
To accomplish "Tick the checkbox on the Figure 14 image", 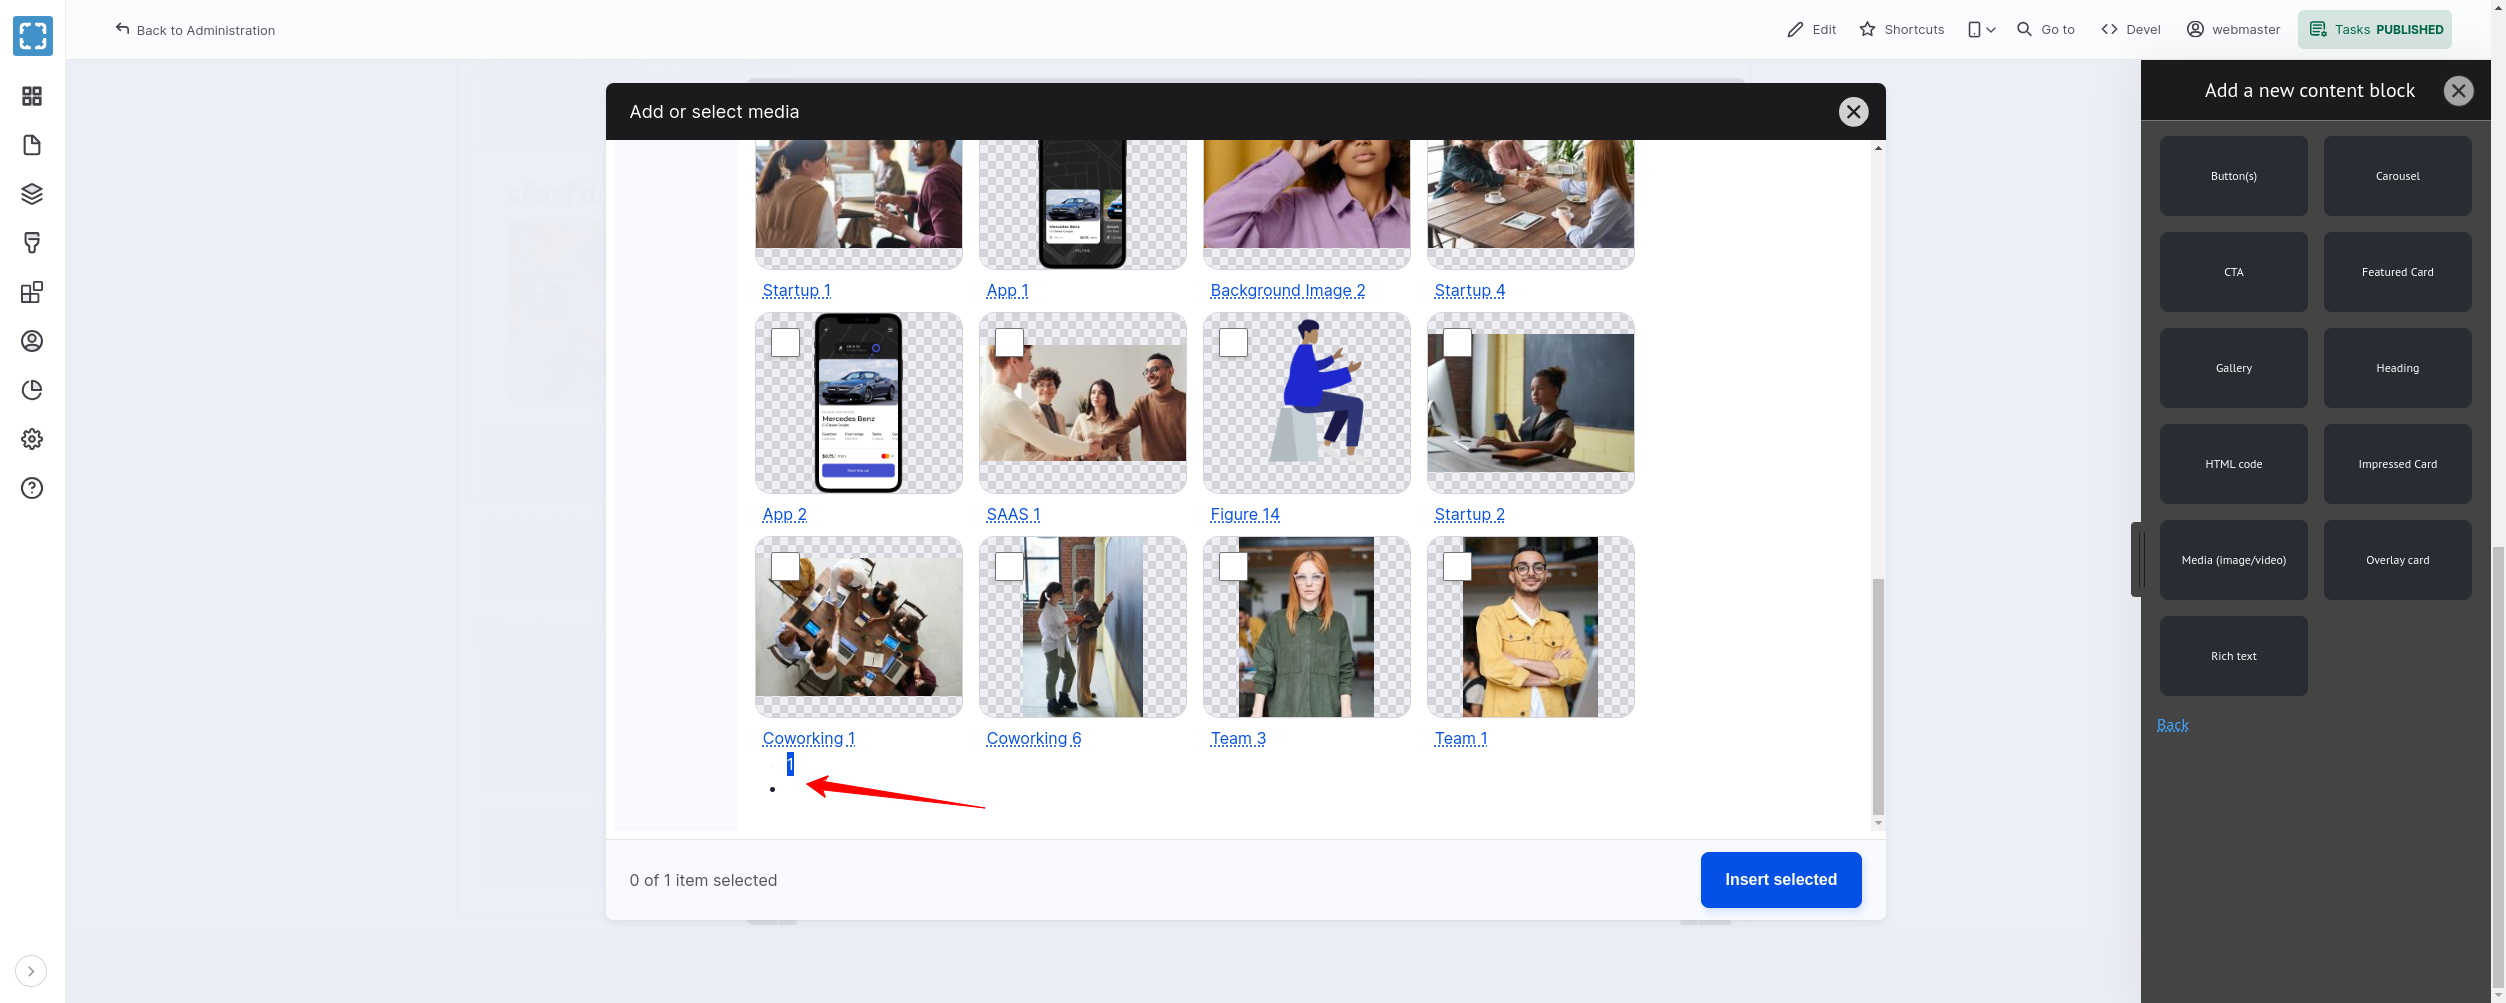I will [x=1233, y=343].
